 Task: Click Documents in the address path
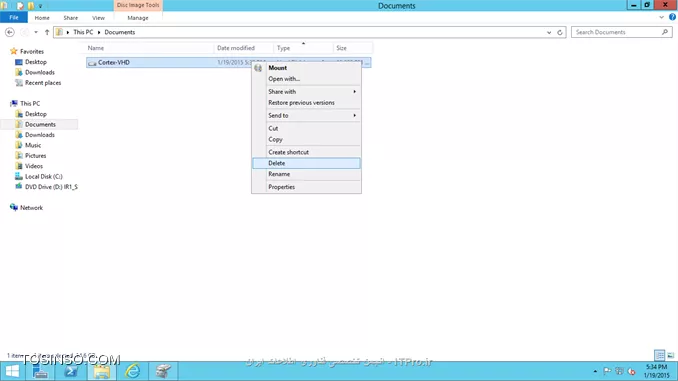point(120,32)
